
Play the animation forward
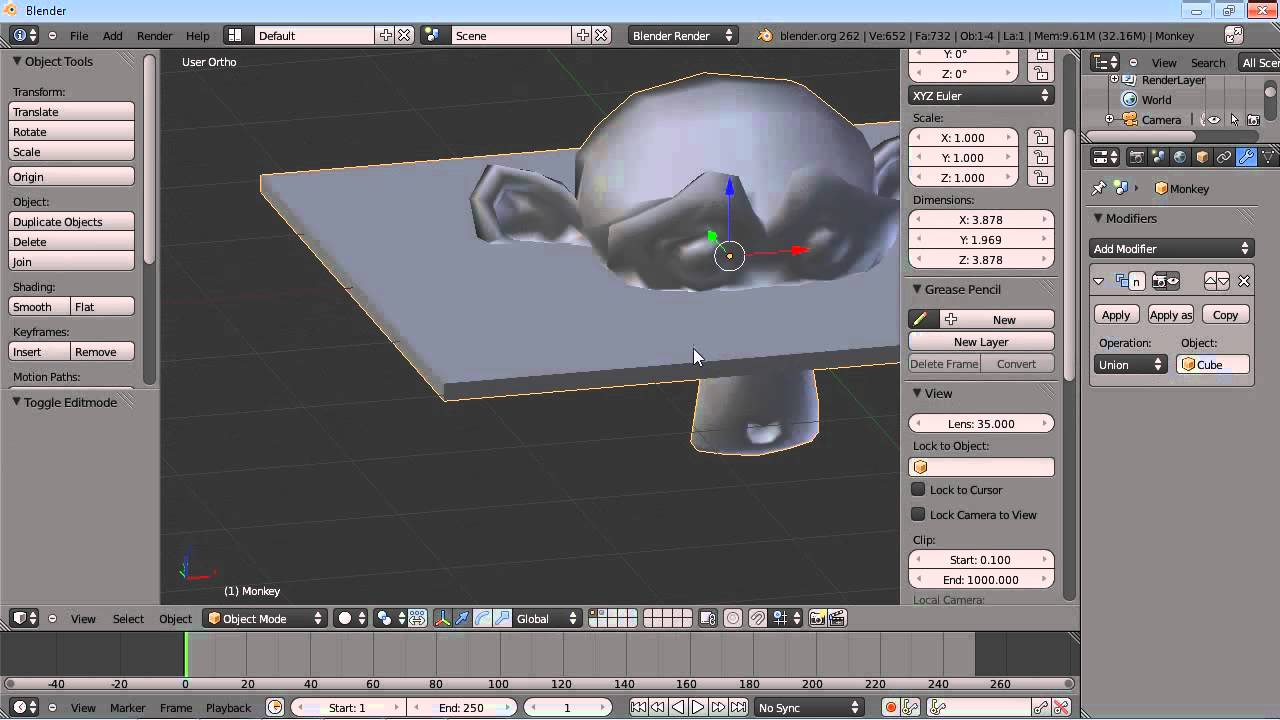click(x=698, y=708)
